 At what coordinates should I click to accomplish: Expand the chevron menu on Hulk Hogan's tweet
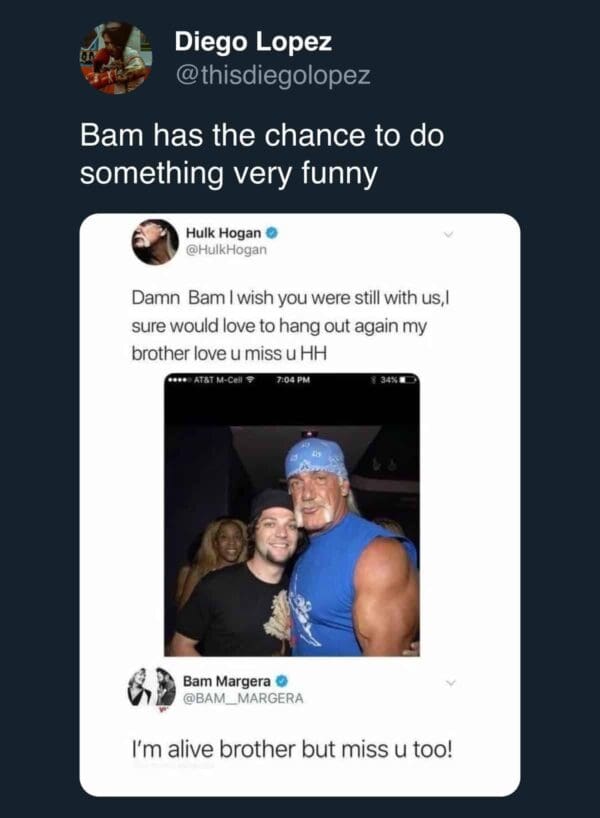[448, 235]
